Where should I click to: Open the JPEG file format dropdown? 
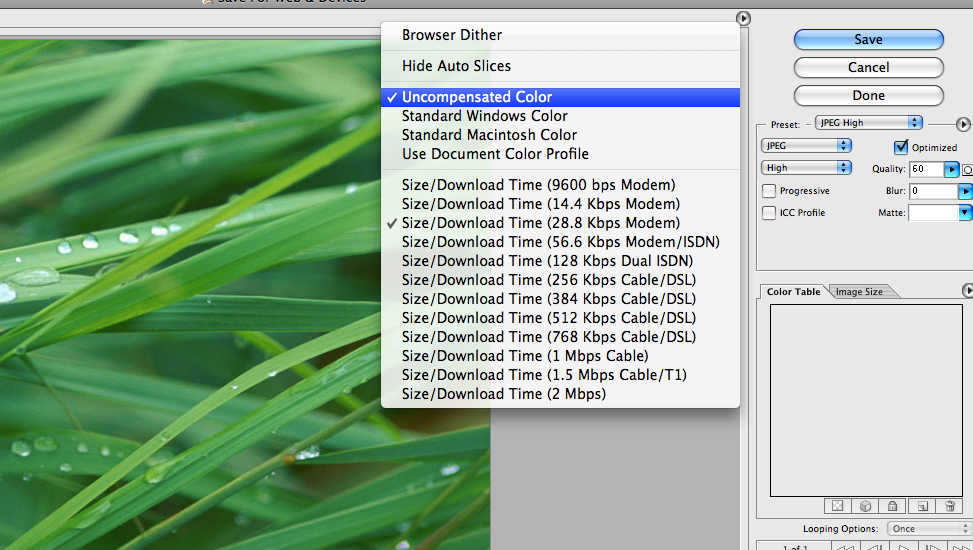pyautogui.click(x=806, y=145)
